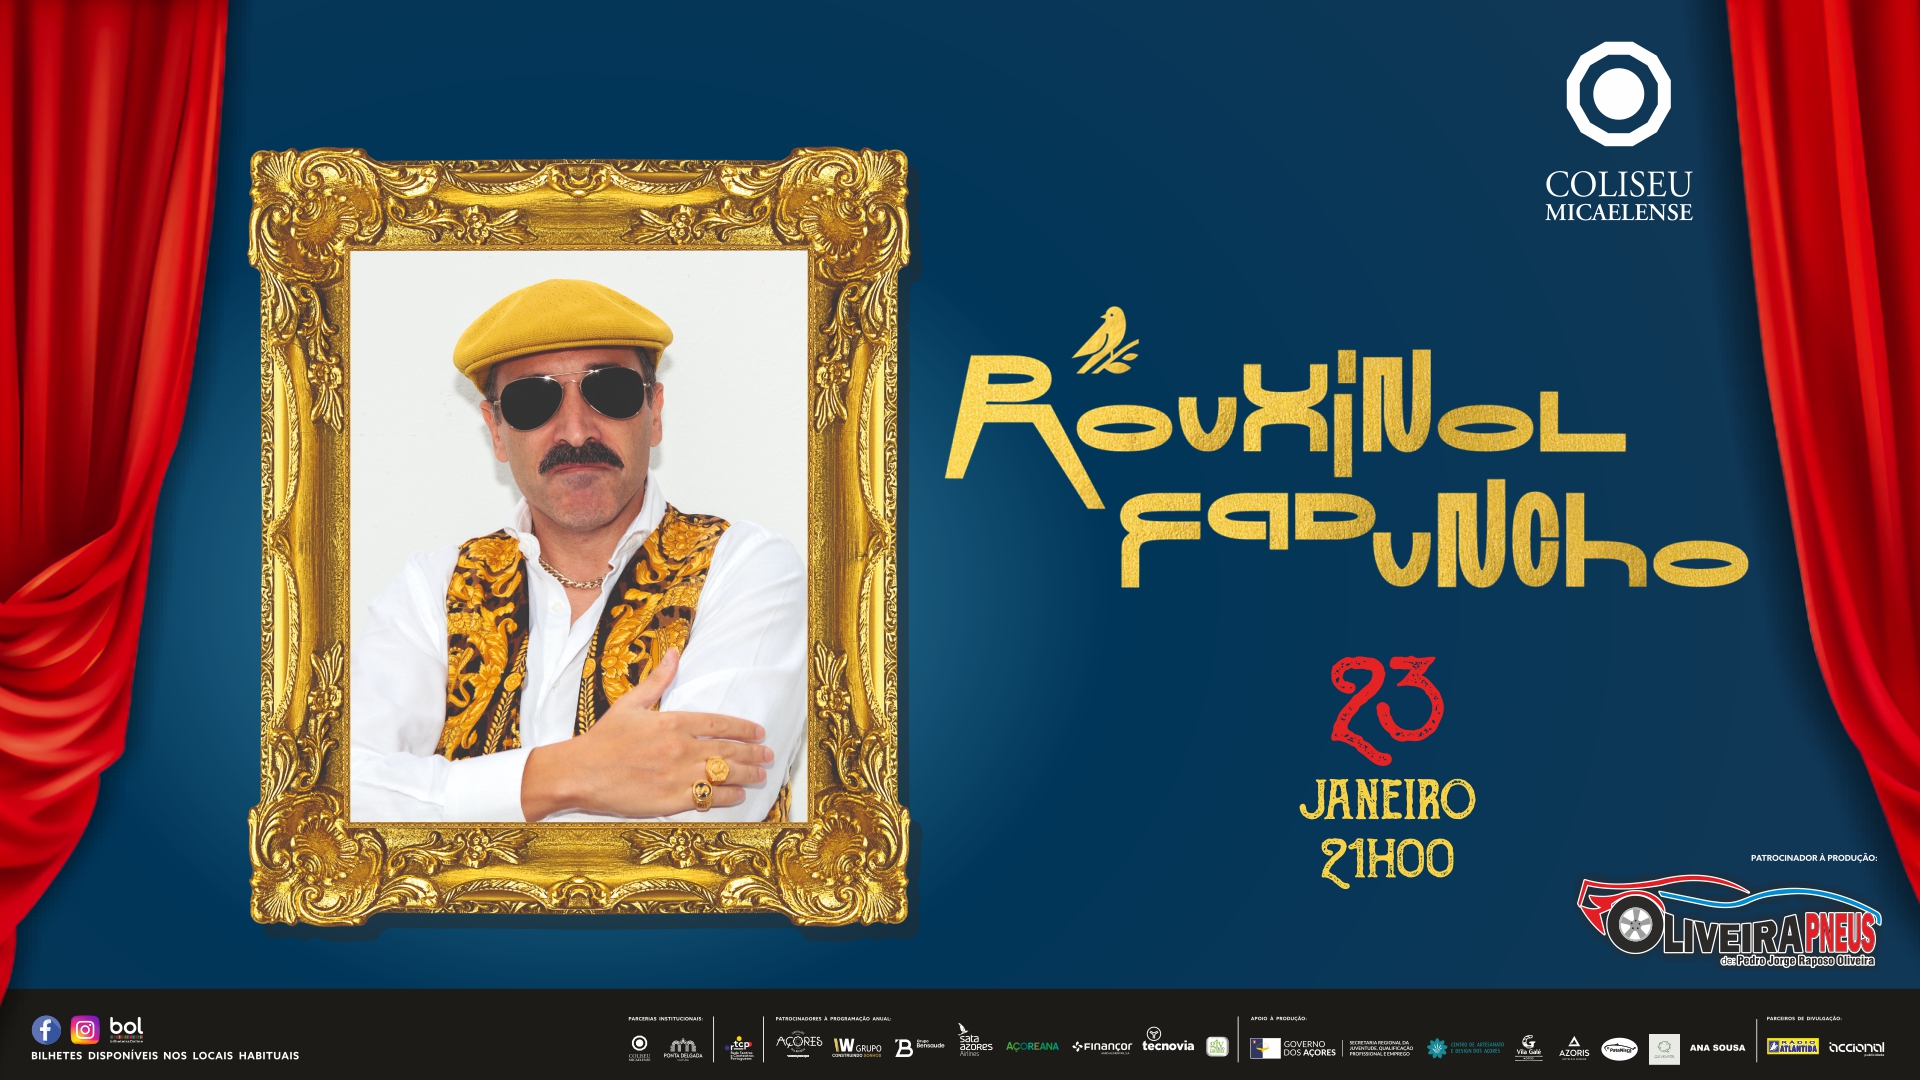Select the Açoreana green logo
Image resolution: width=1920 pixels, height=1080 pixels.
1032,1047
